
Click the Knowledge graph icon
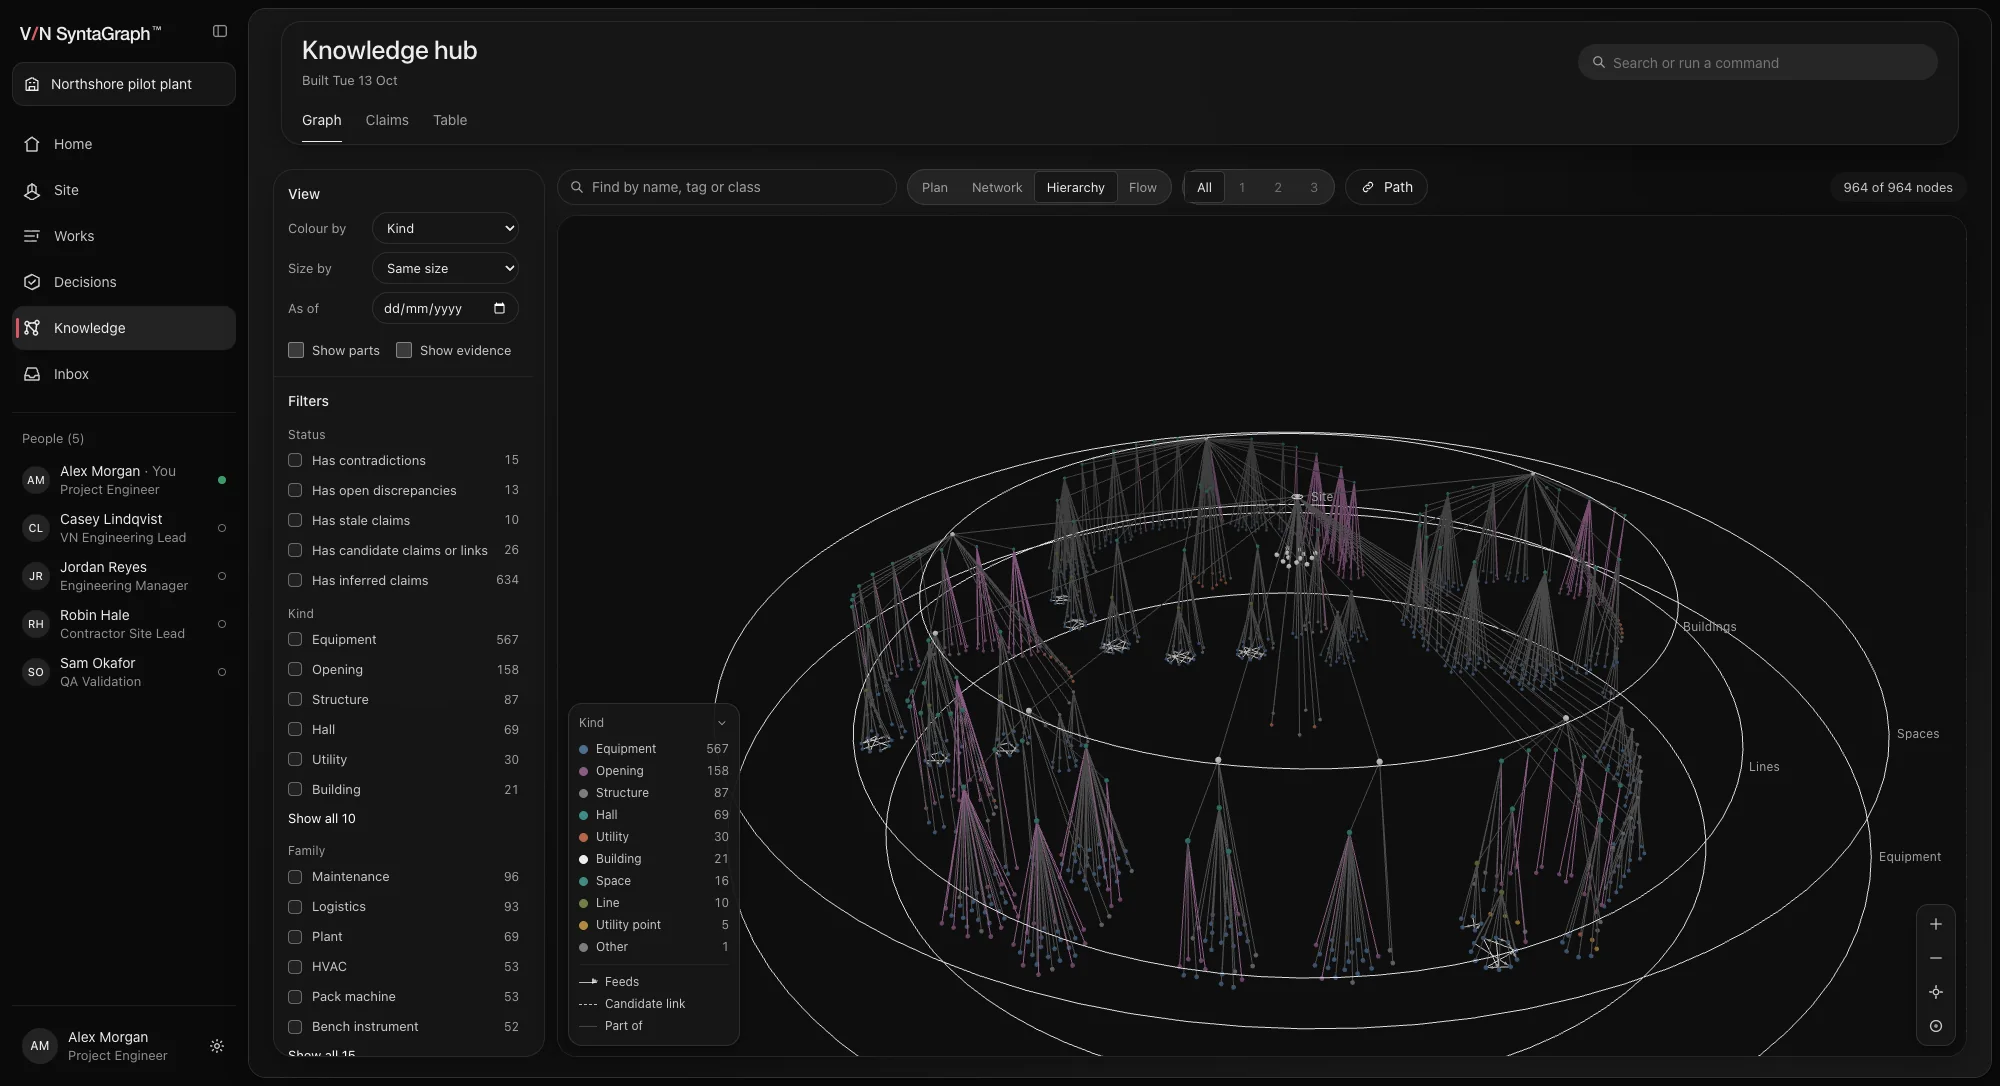(x=32, y=328)
